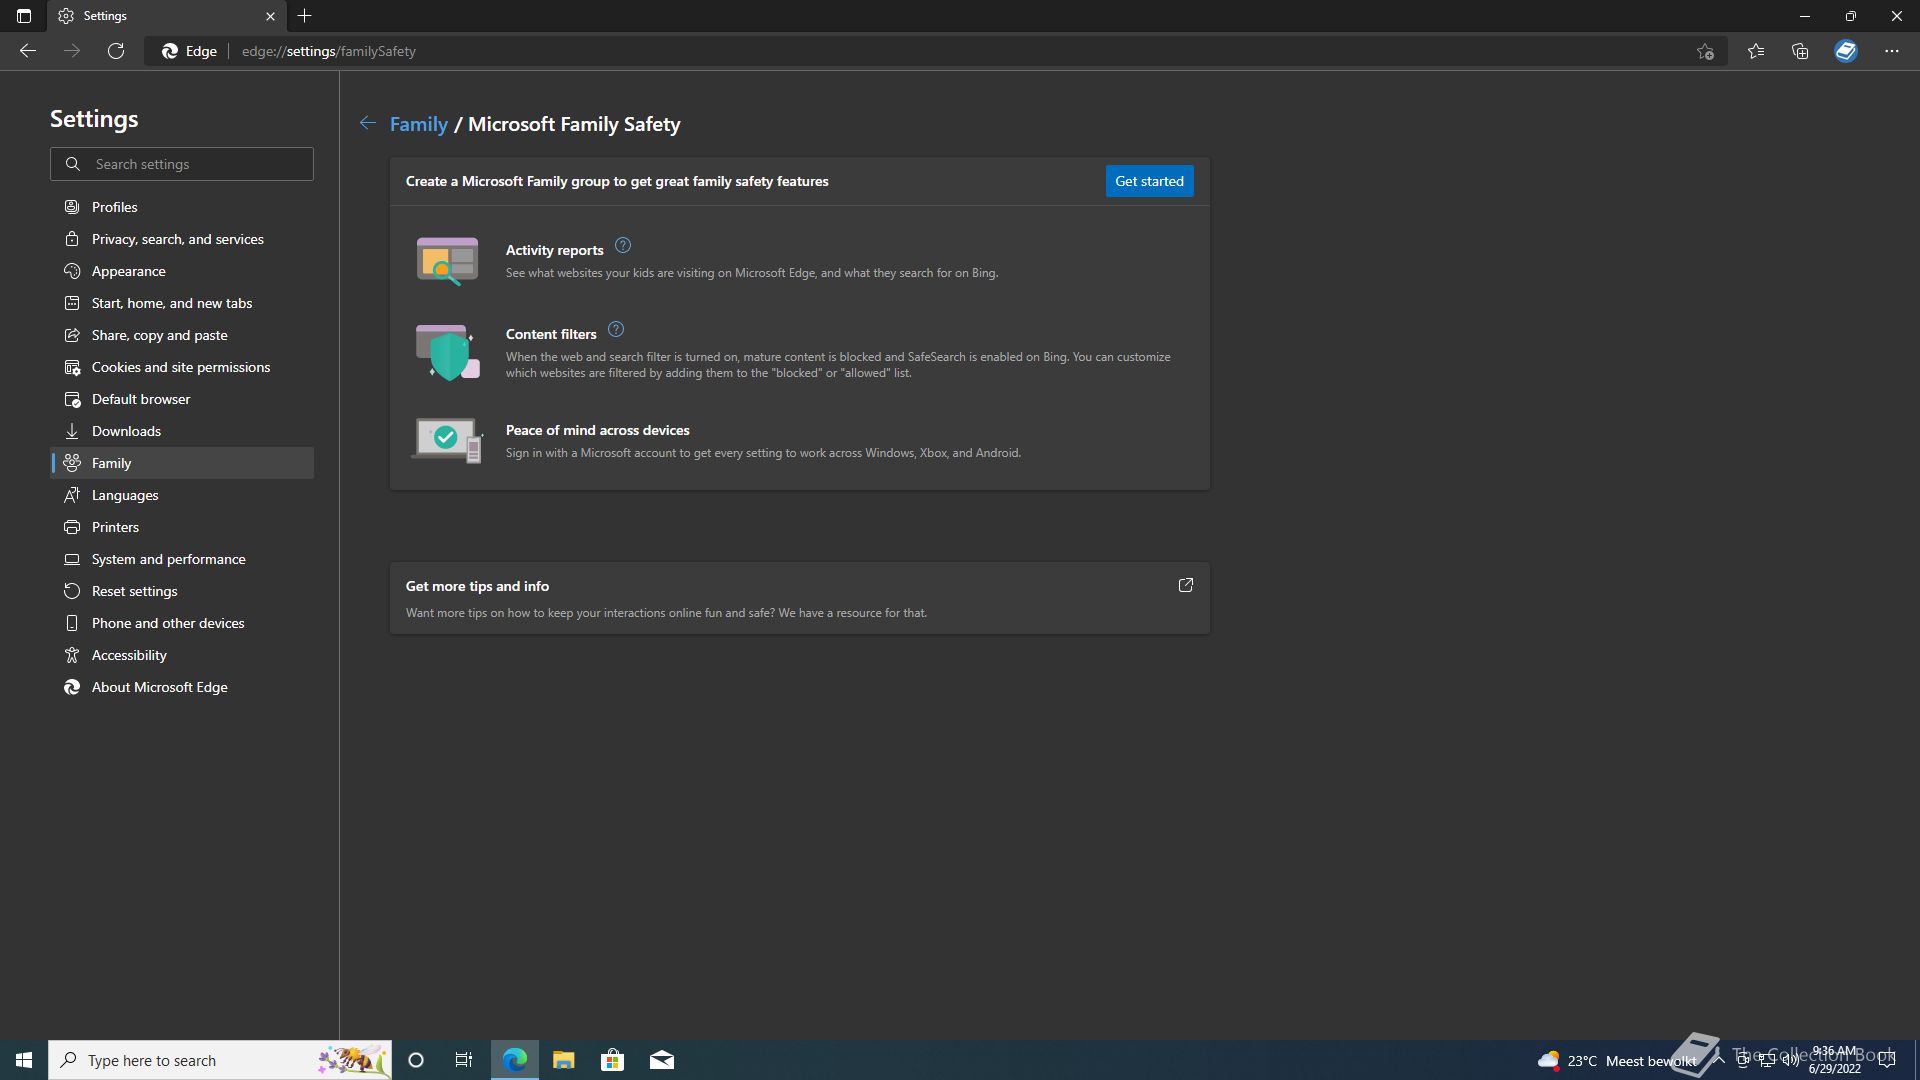Open About Microsoft Edge page

[x=182, y=687]
